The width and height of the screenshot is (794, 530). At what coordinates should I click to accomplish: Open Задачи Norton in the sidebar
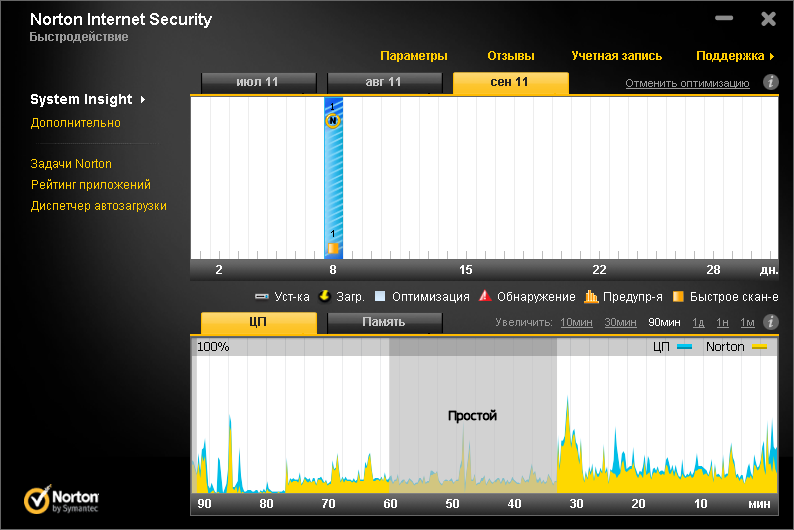coord(71,164)
